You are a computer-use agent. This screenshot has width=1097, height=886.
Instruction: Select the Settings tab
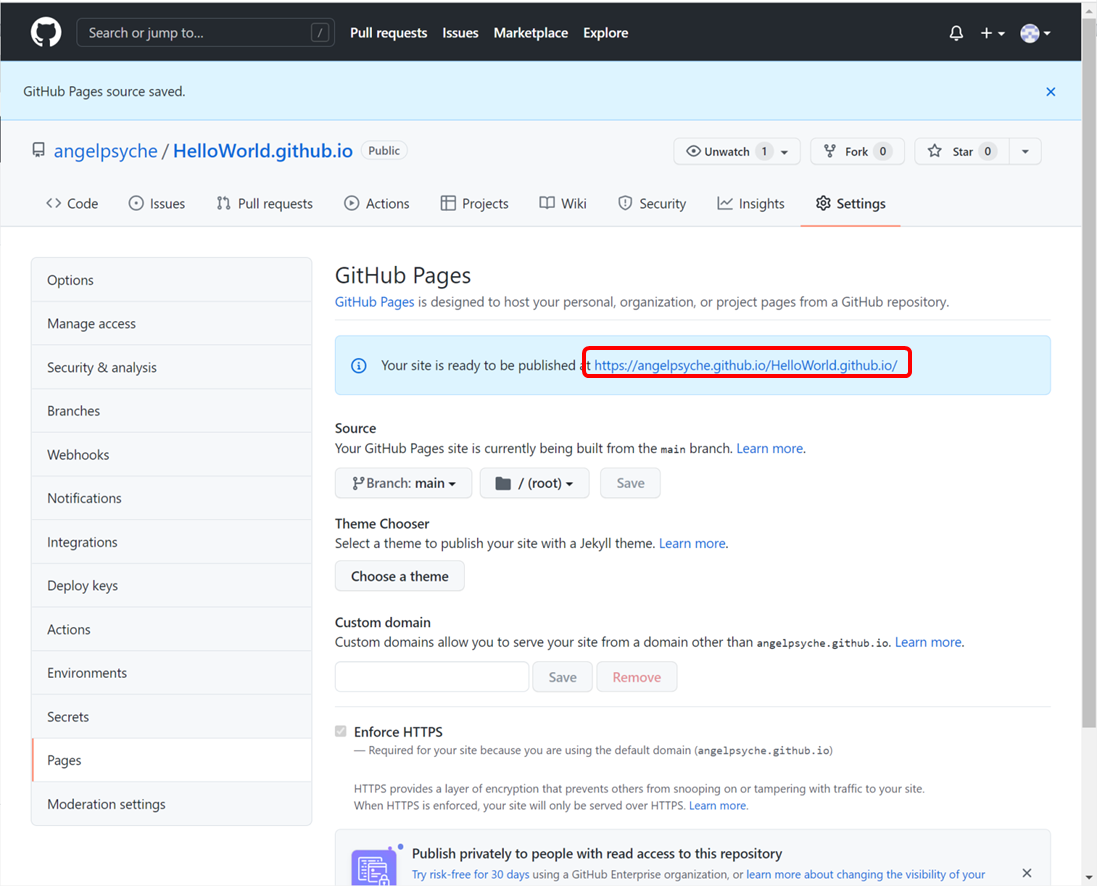pos(851,204)
